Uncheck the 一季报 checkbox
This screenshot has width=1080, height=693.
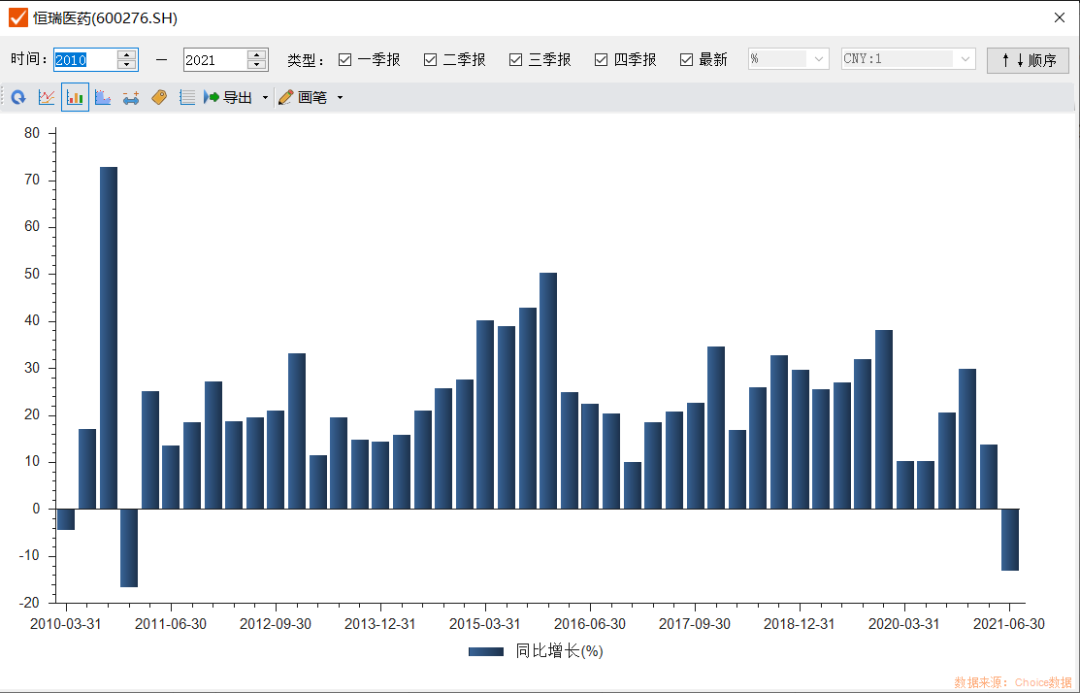(x=346, y=59)
